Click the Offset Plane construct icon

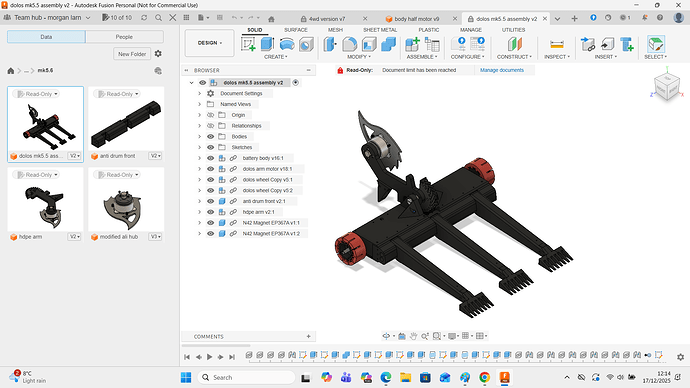[x=514, y=44]
